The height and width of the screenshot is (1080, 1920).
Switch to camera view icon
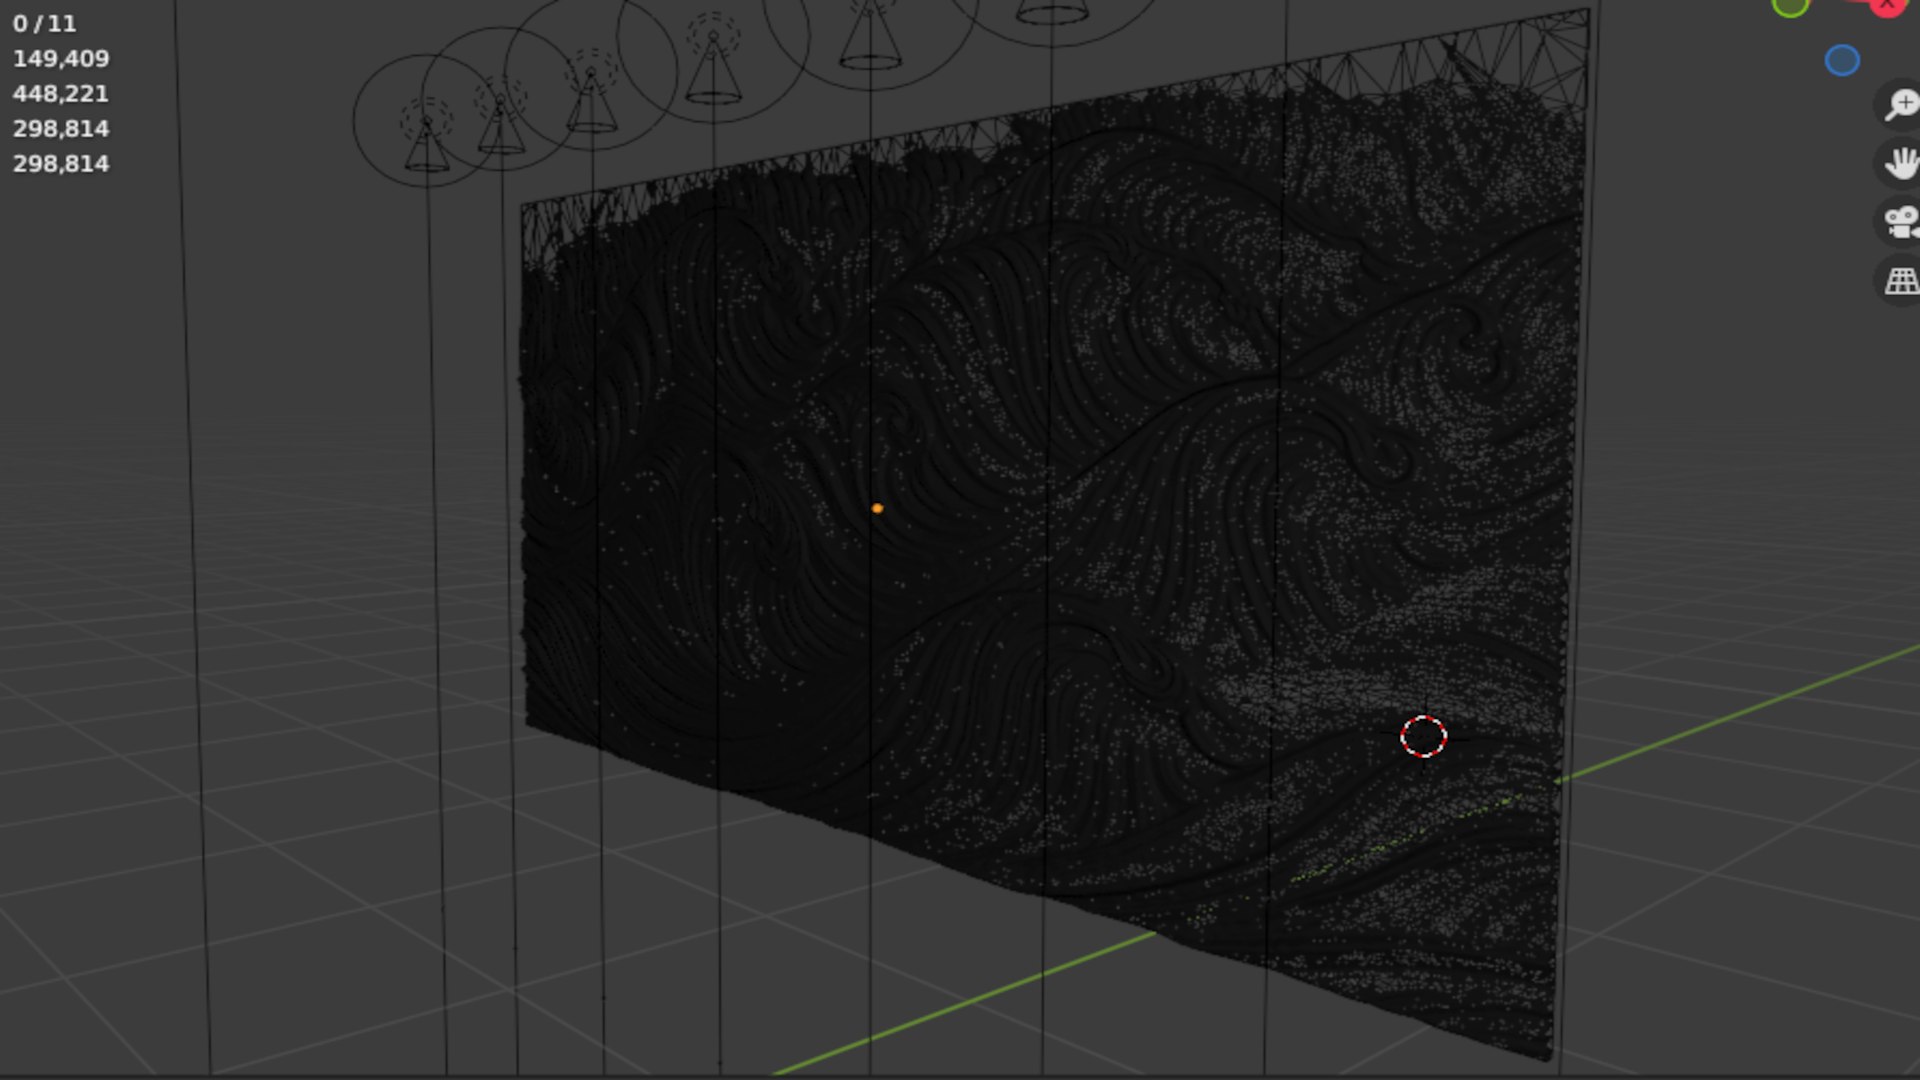point(1900,222)
